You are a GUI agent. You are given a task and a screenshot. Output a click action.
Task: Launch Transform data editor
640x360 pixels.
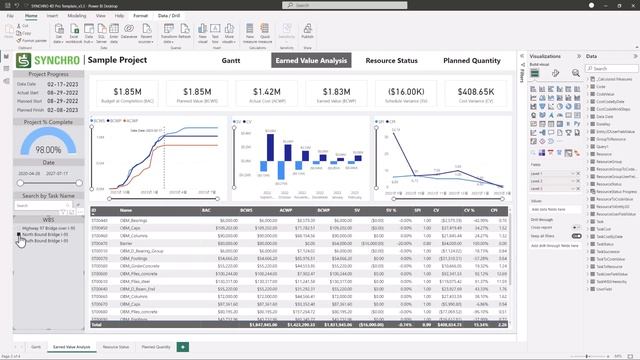tap(169, 33)
